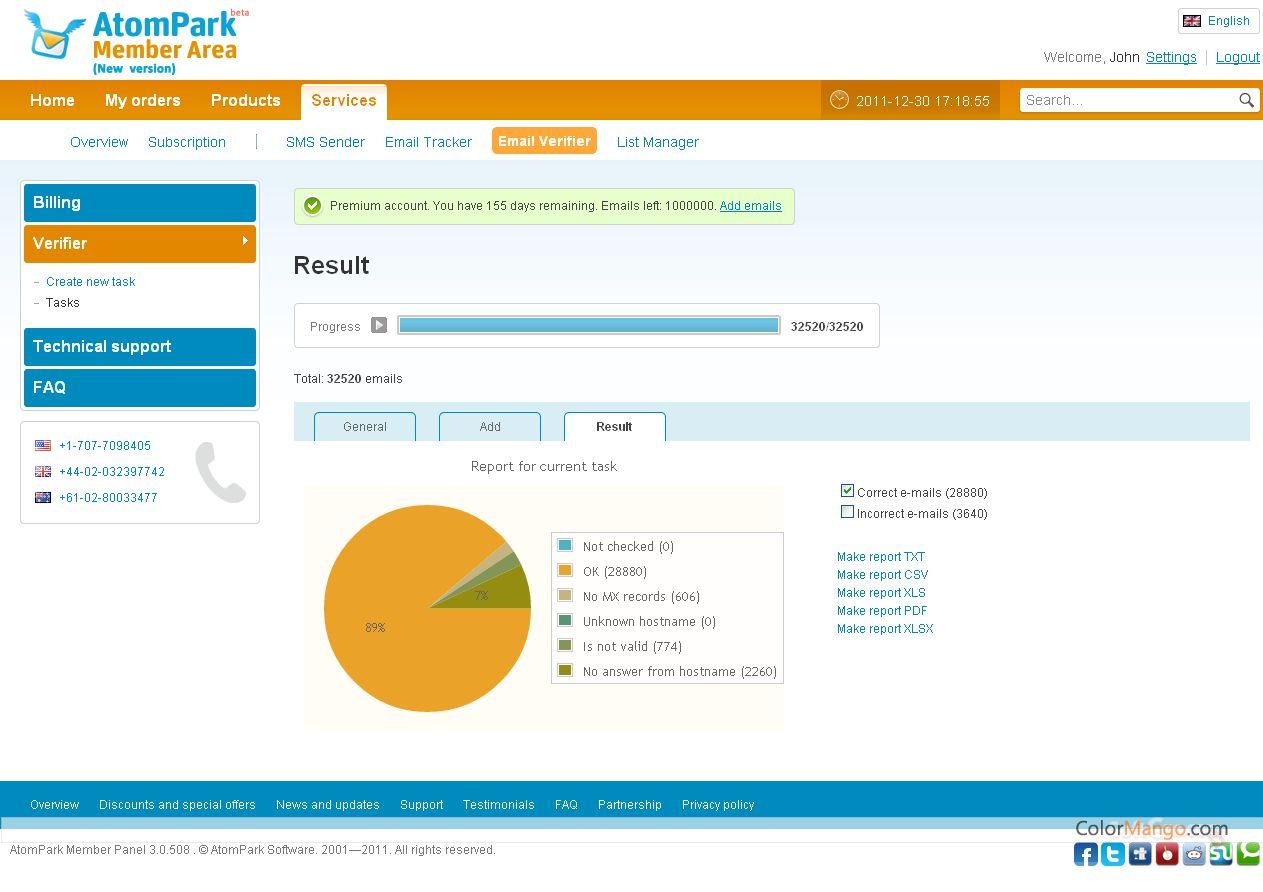Share page on Twitter
The width and height of the screenshot is (1263, 892).
pyautogui.click(x=1112, y=854)
